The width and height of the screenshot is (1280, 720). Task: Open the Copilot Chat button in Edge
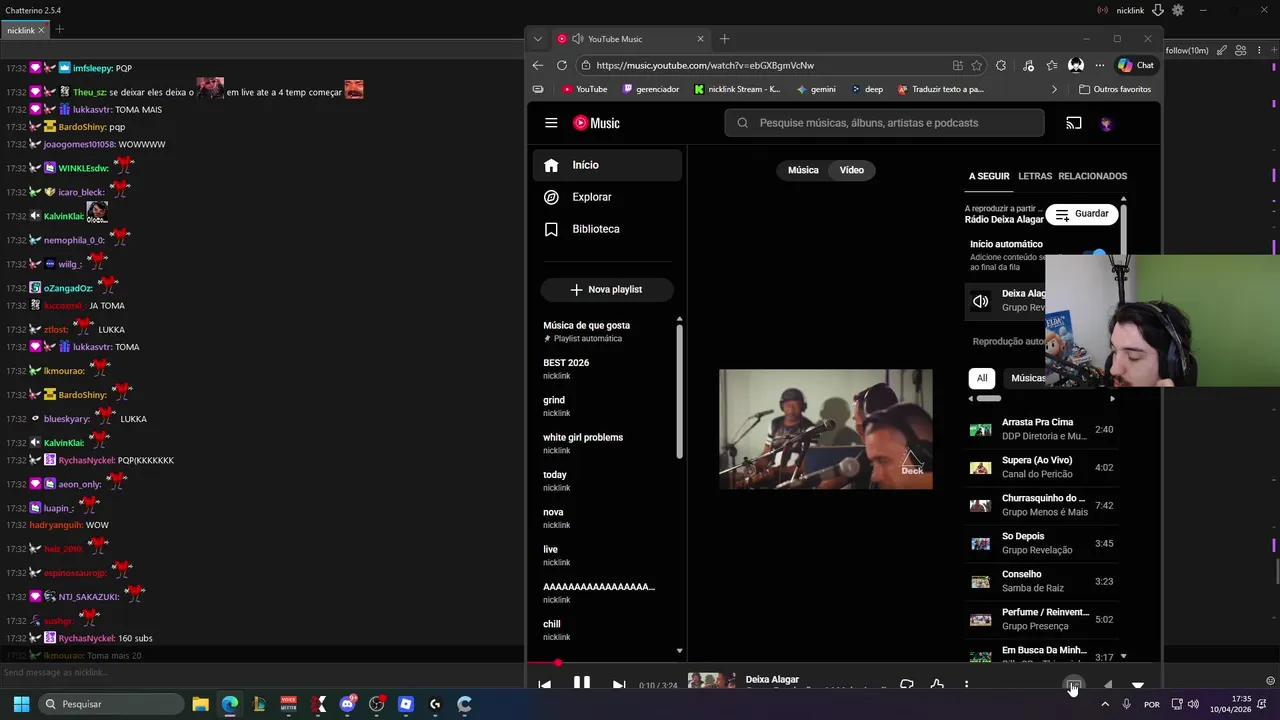pos(1136,65)
